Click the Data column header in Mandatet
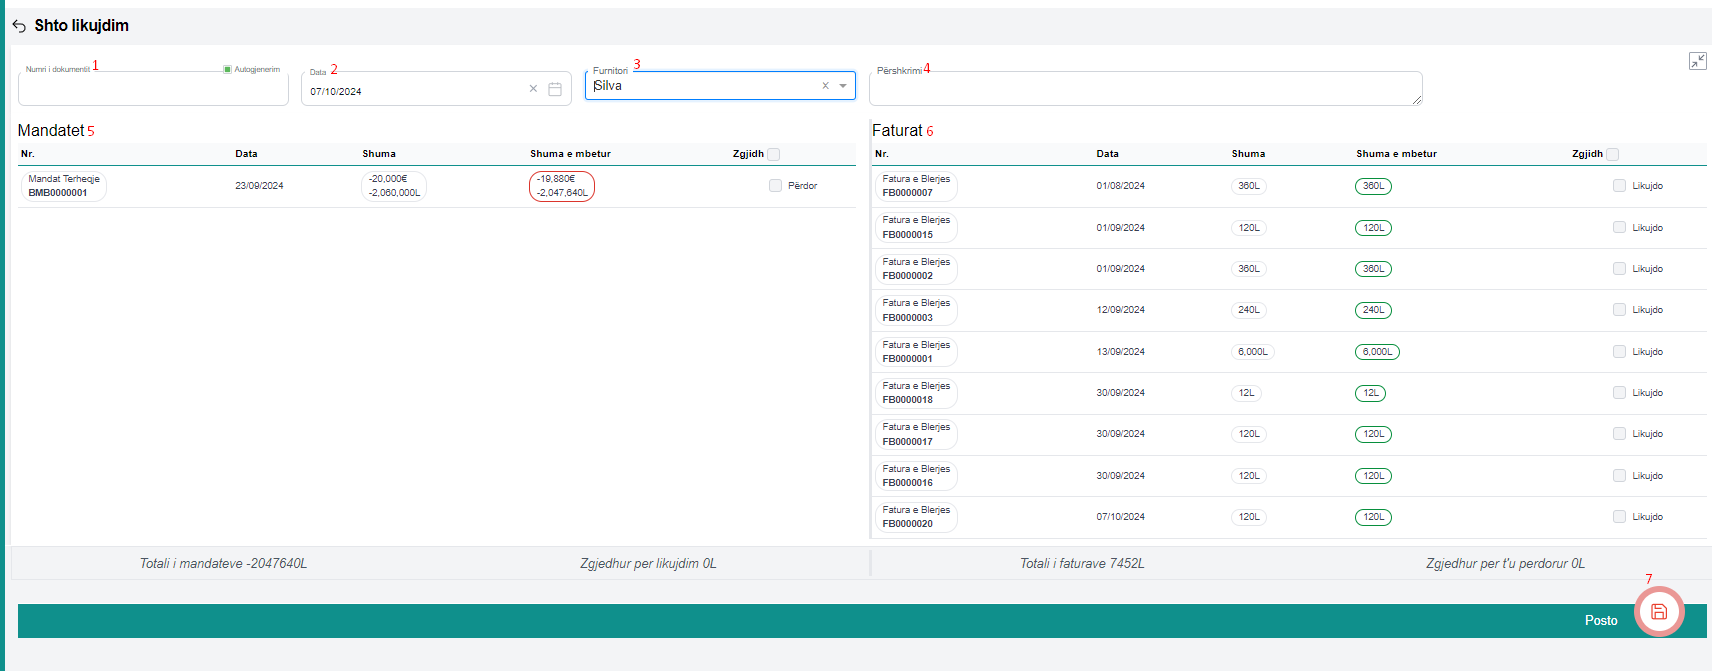Screen dimensions: 1712x671 [x=246, y=154]
